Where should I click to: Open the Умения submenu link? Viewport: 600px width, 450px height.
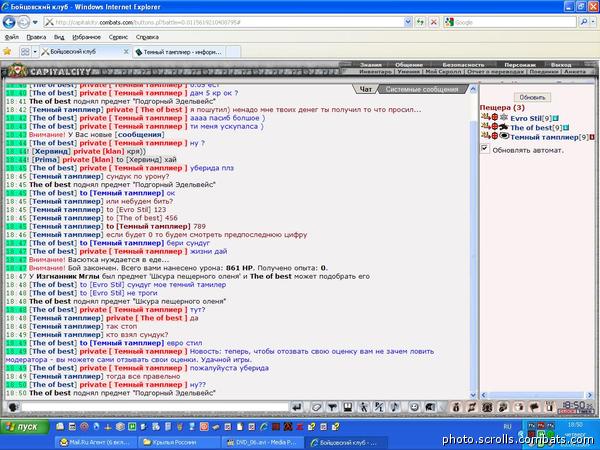coord(408,72)
